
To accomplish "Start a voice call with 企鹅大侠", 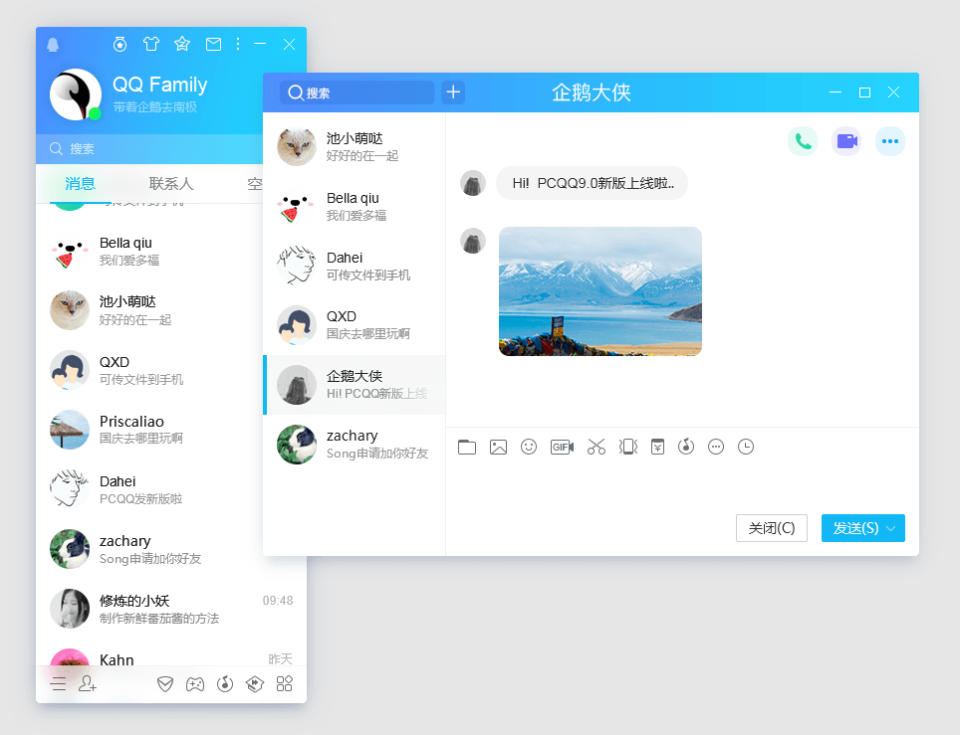I will point(802,141).
